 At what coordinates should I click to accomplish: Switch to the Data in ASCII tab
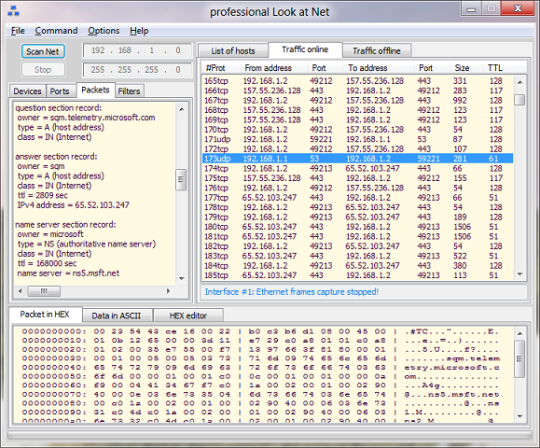[116, 315]
